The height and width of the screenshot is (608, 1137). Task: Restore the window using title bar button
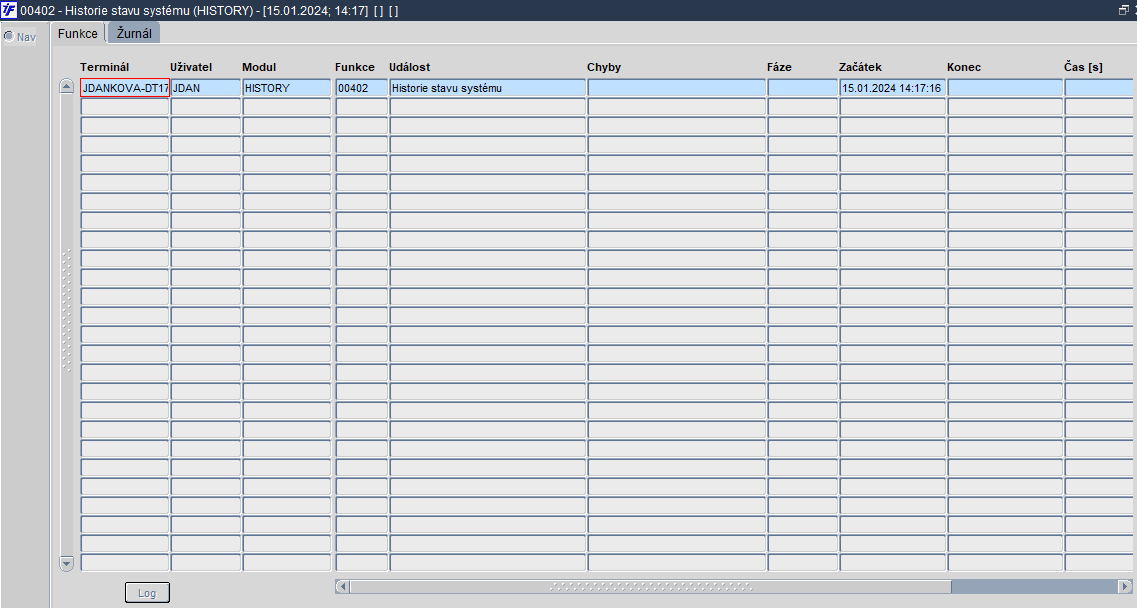coord(1124,10)
